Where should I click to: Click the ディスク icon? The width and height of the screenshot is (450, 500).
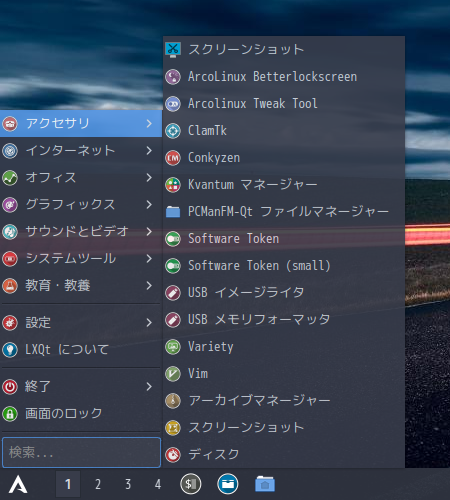click(x=173, y=455)
